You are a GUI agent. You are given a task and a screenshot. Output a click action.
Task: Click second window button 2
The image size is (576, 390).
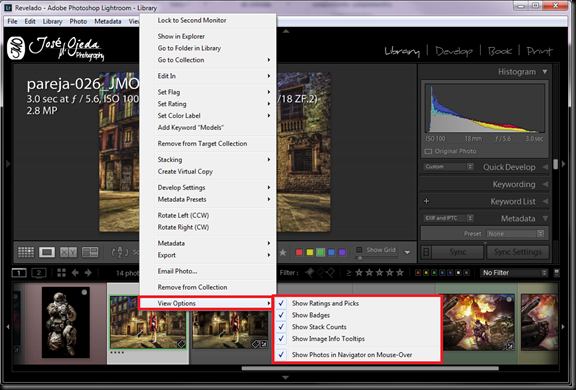point(39,273)
